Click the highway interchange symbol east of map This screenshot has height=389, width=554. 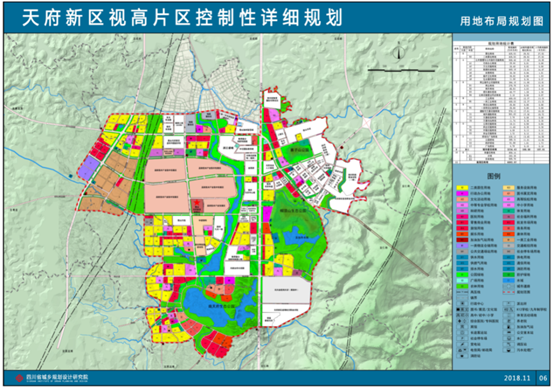366,123
